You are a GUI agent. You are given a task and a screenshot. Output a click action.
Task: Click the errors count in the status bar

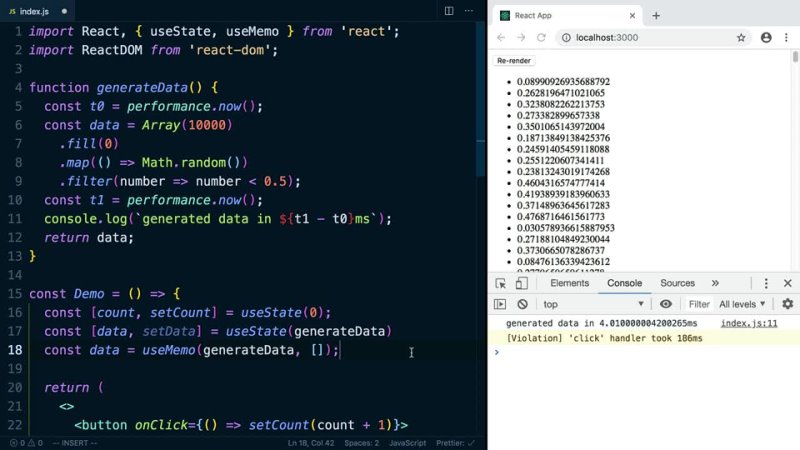point(17,443)
